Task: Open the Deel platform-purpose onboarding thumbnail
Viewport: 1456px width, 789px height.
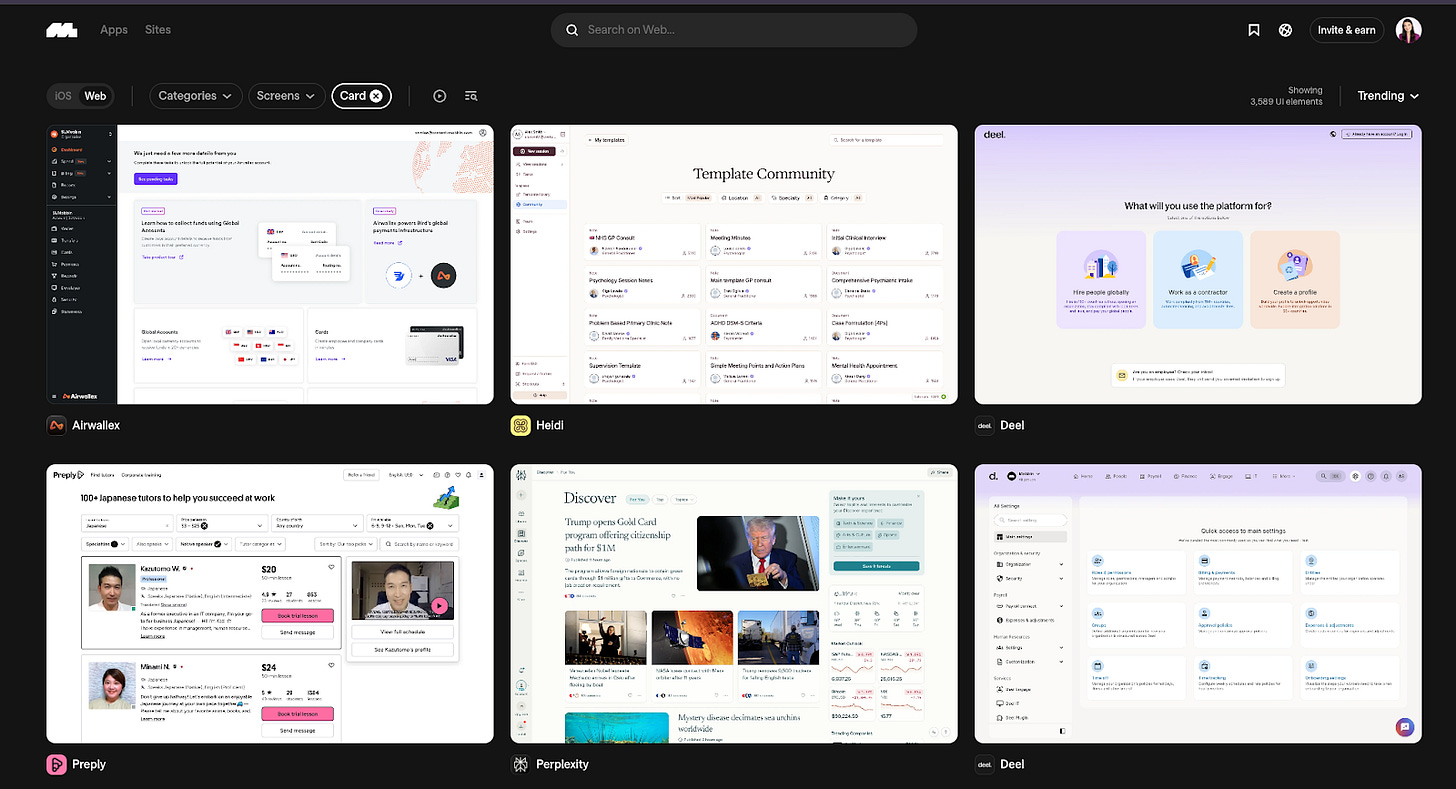Action: coord(1198,265)
